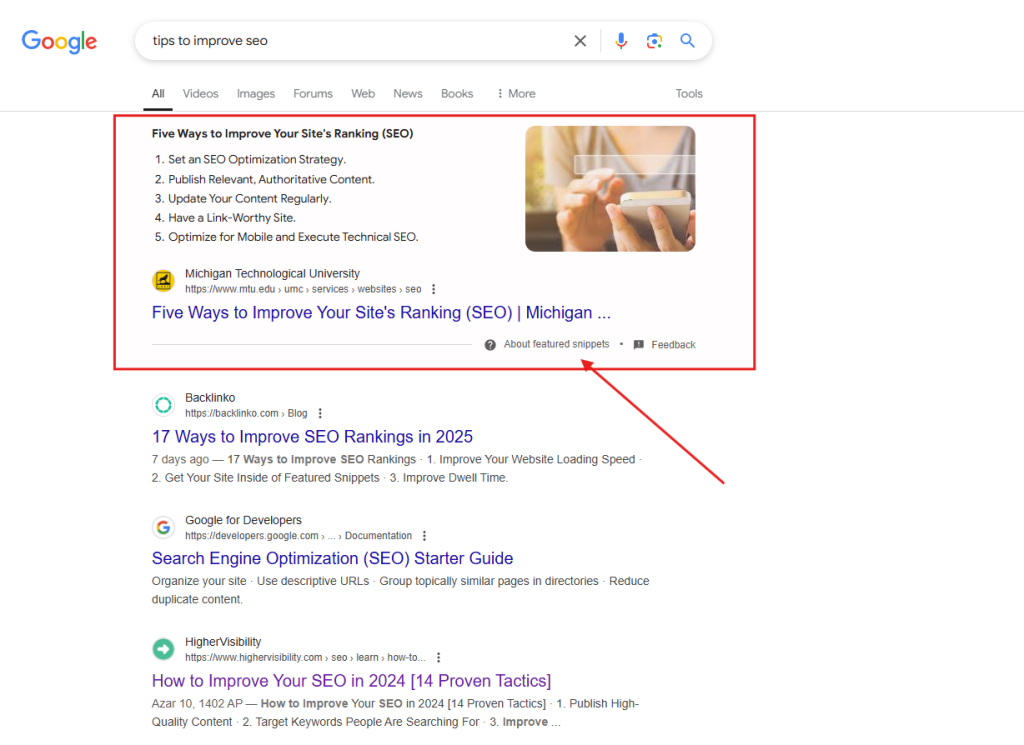Open 'Five Ways to Improve Your Site's Ranking (SEO) | Michigan' link
This screenshot has height=745, width=1024.
[x=381, y=313]
